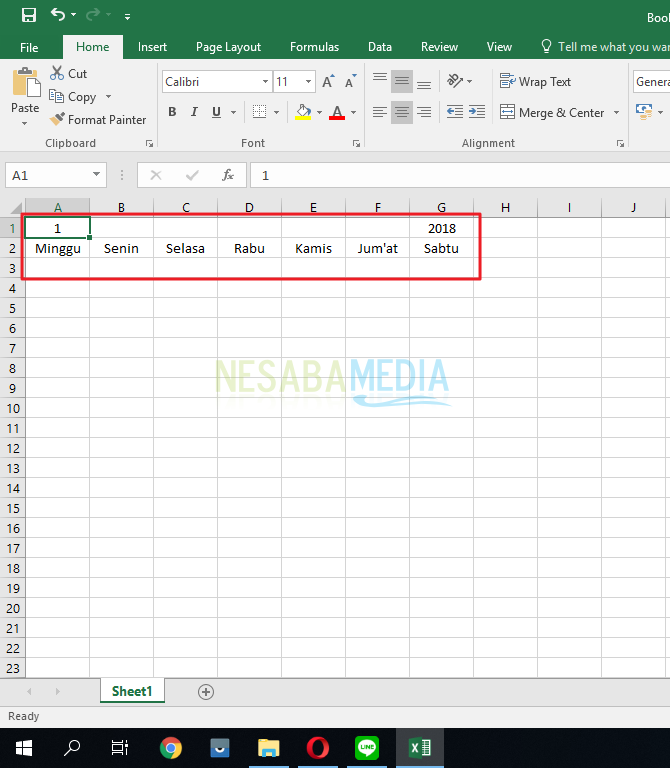Click the Accounting Number Format icon
Viewport: 670px width, 768px height.
[644, 112]
